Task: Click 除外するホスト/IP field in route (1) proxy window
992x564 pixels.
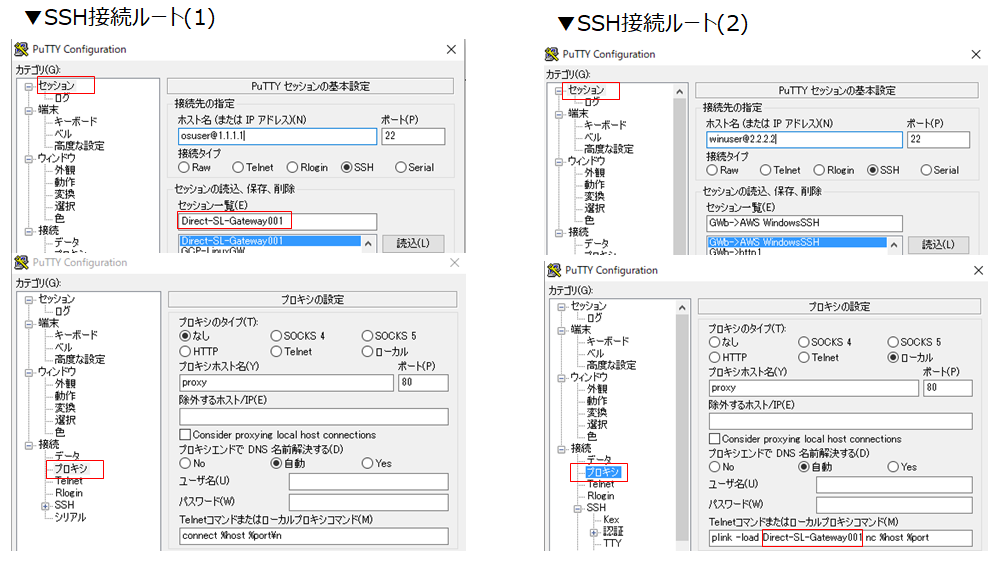Action: 314,417
